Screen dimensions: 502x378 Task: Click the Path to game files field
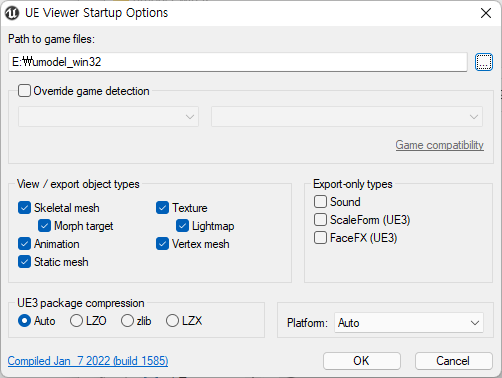(238, 62)
